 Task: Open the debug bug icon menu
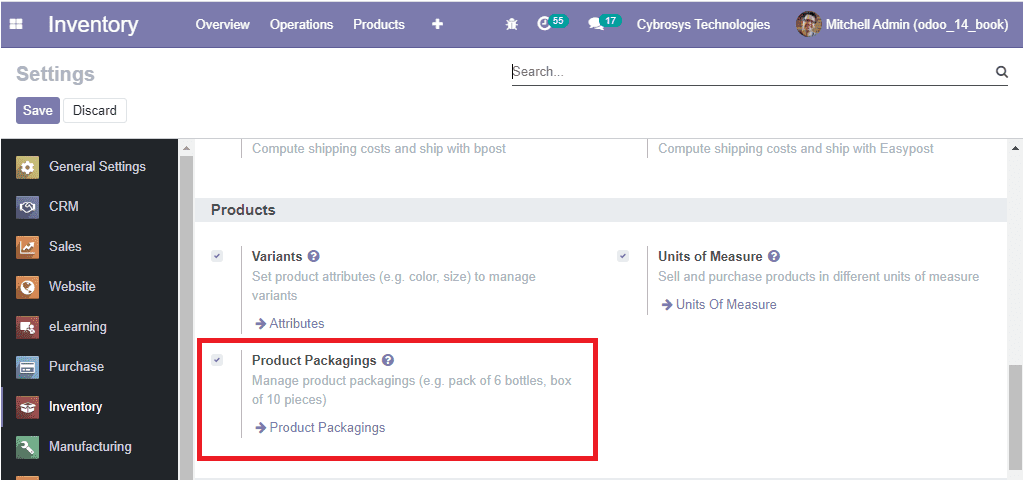pyautogui.click(x=511, y=24)
